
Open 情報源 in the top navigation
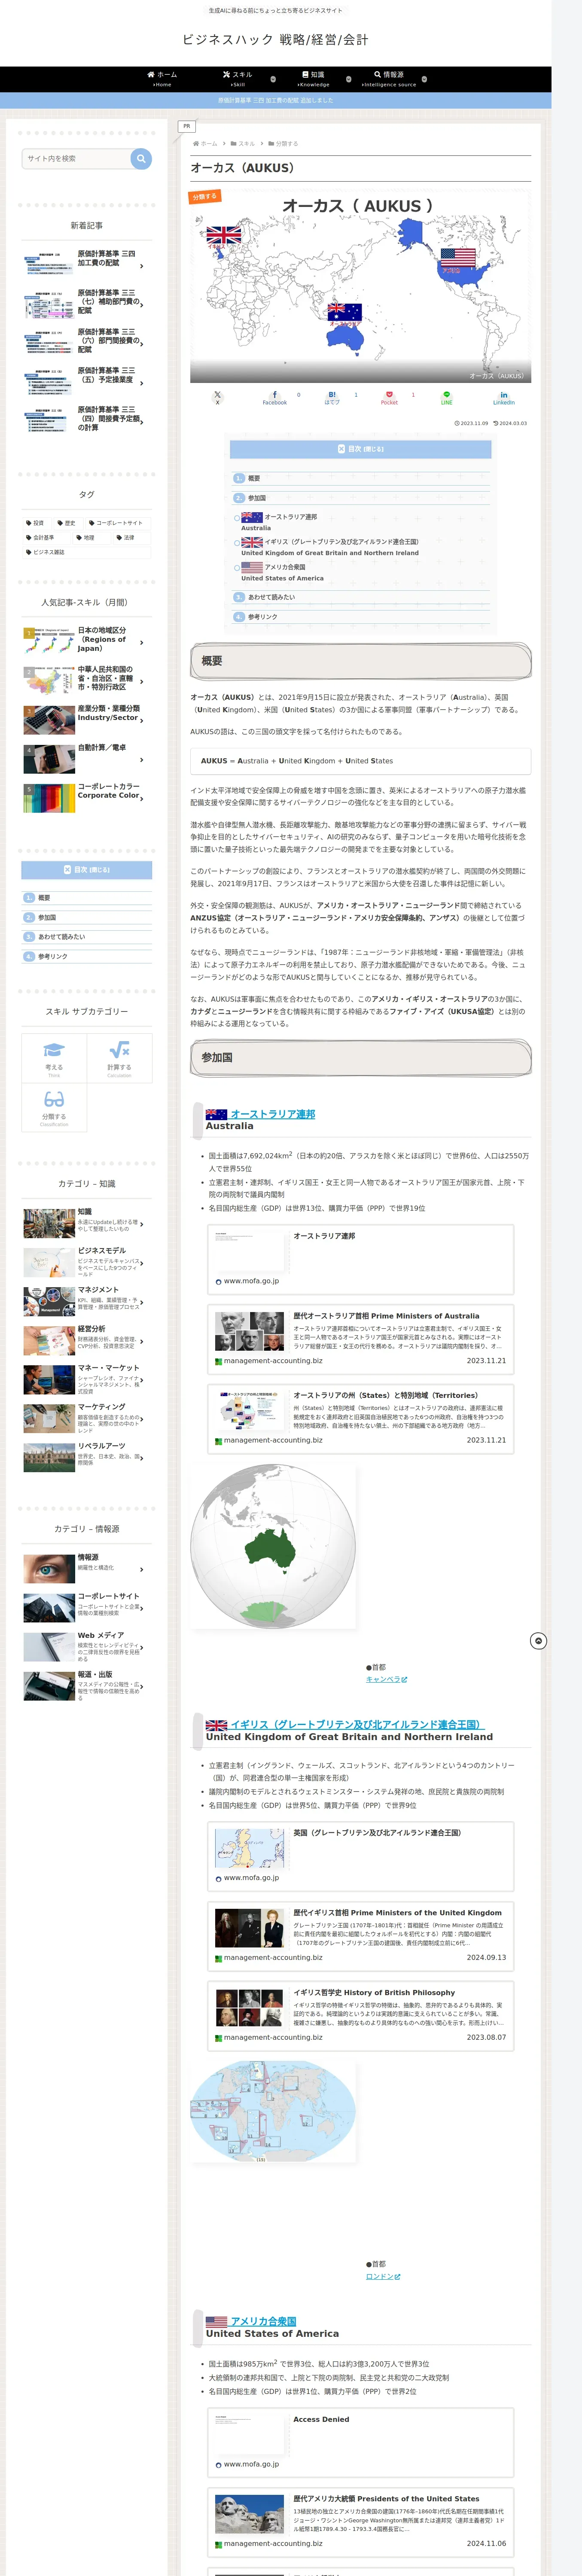[x=389, y=79]
